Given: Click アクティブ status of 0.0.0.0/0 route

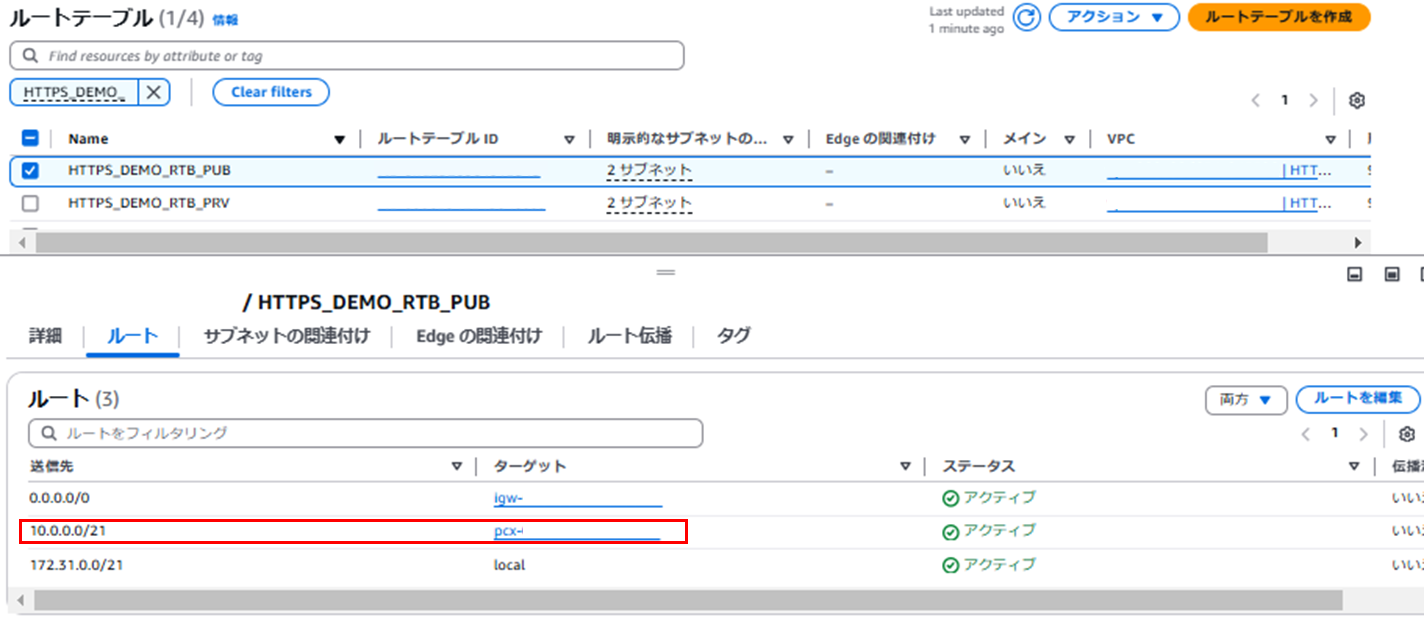Looking at the screenshot, I should [989, 498].
